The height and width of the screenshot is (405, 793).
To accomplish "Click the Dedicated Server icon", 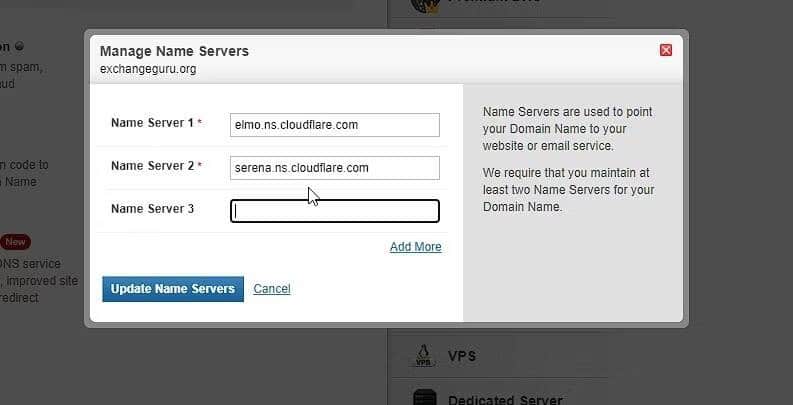I will (424, 397).
